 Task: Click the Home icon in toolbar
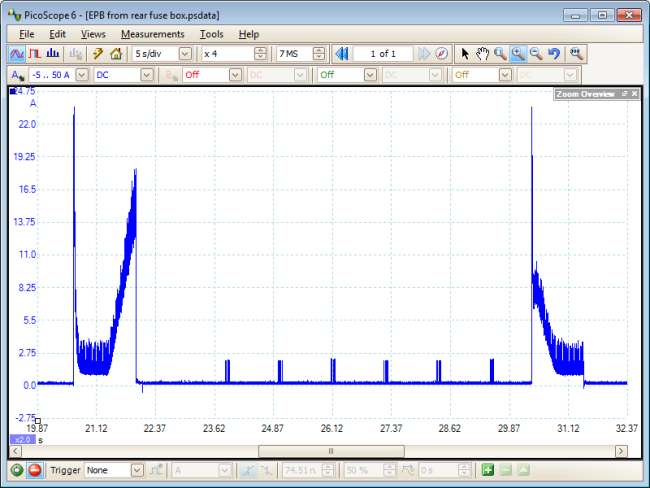coord(116,54)
